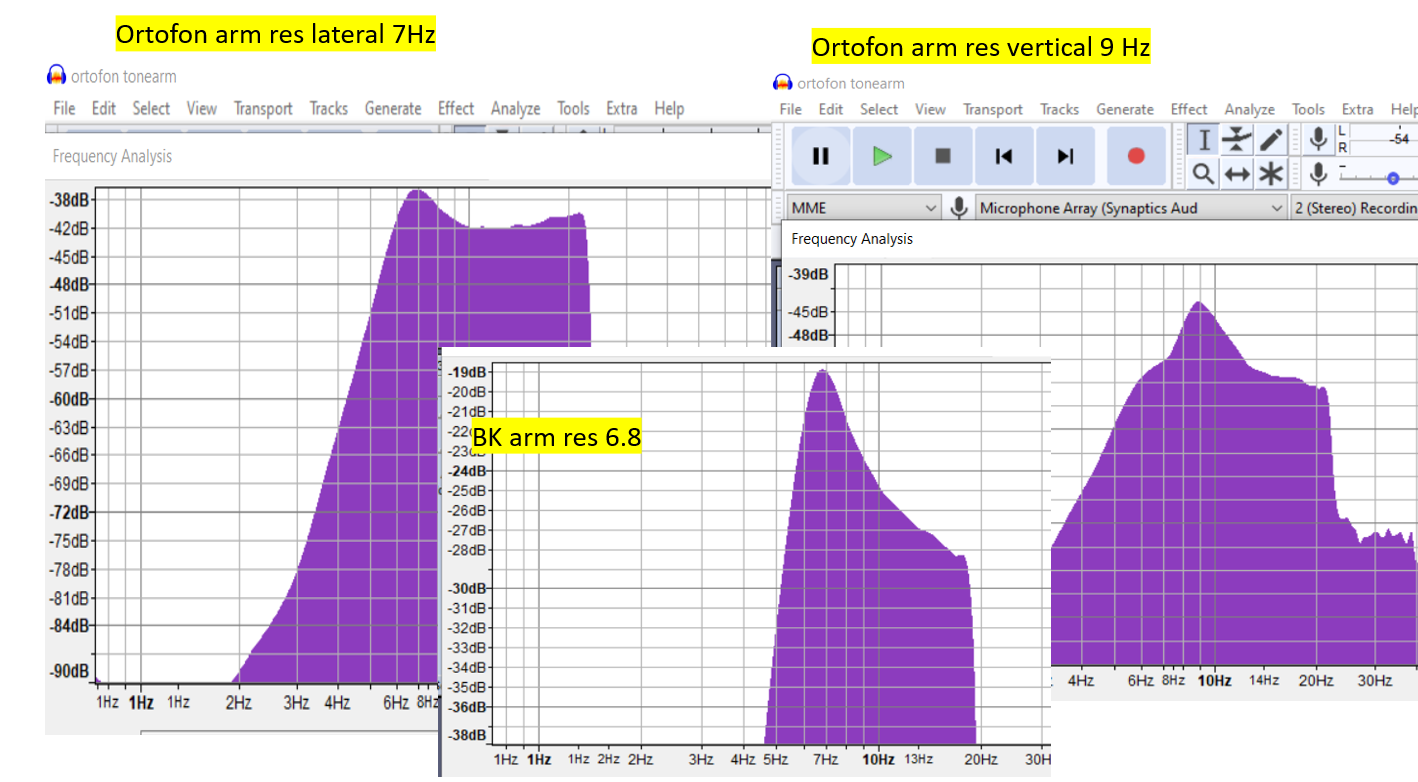Click the -19dB label on the BK arm spectrum
This screenshot has height=782, width=1418.
pyautogui.click(x=468, y=372)
